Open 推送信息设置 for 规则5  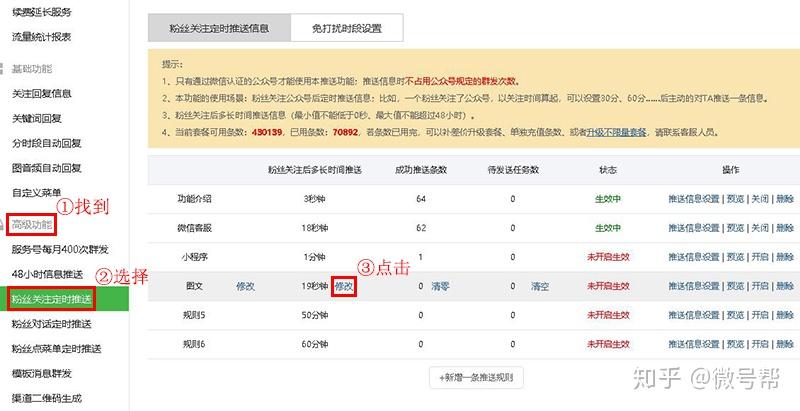[694, 315]
